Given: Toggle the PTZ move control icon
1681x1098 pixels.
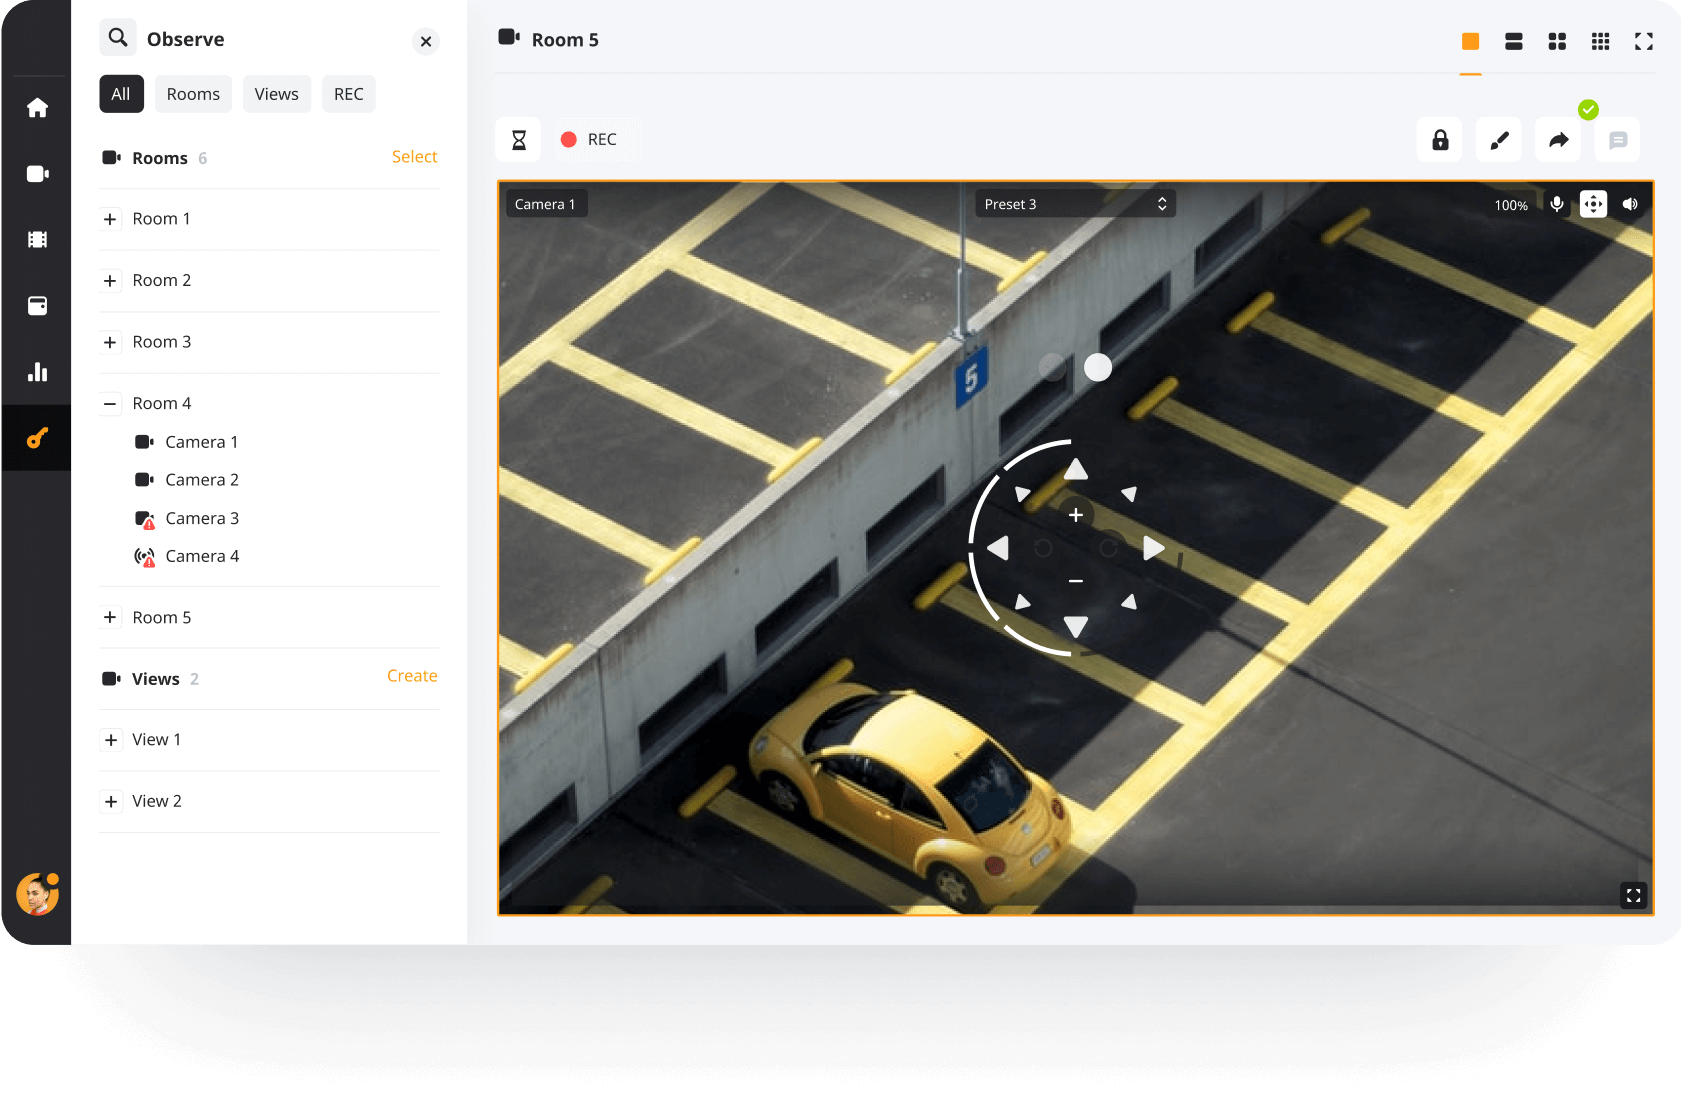Looking at the screenshot, I should pyautogui.click(x=1593, y=204).
